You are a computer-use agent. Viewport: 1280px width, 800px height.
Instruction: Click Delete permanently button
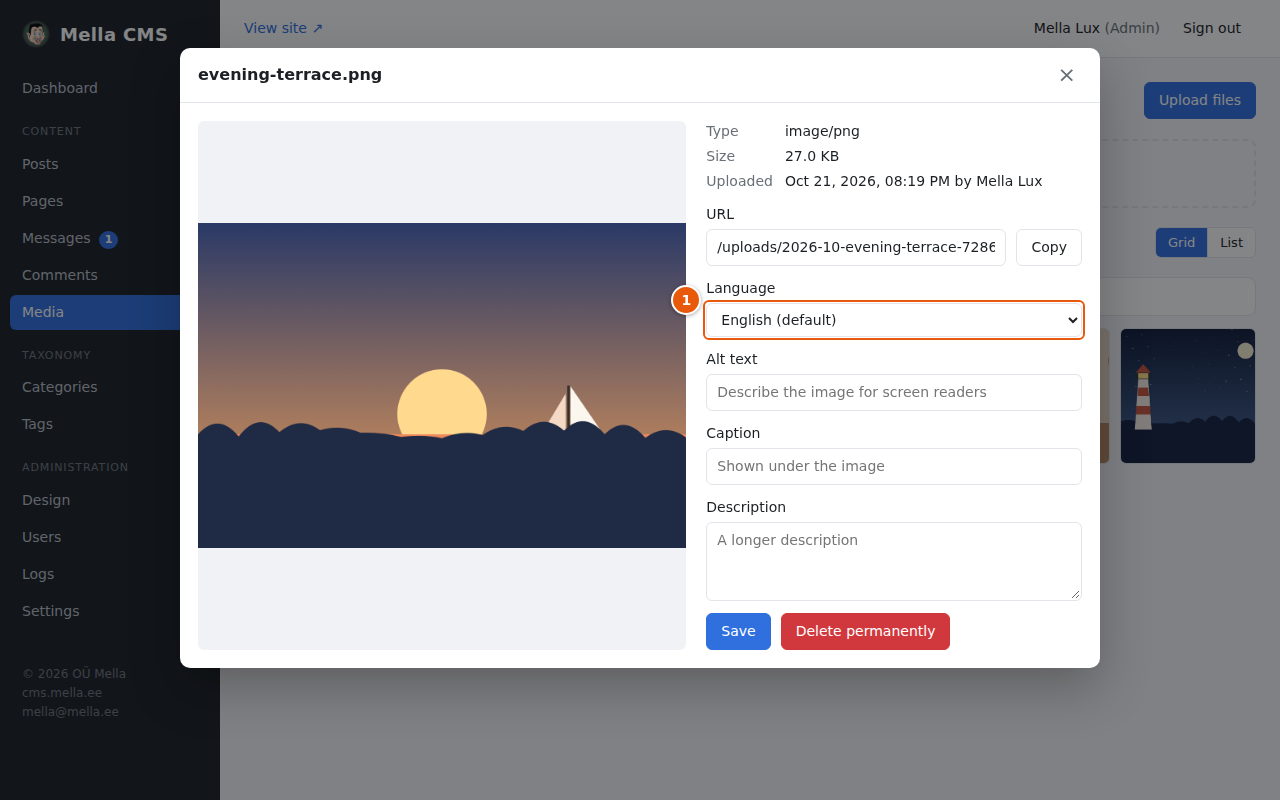(865, 631)
